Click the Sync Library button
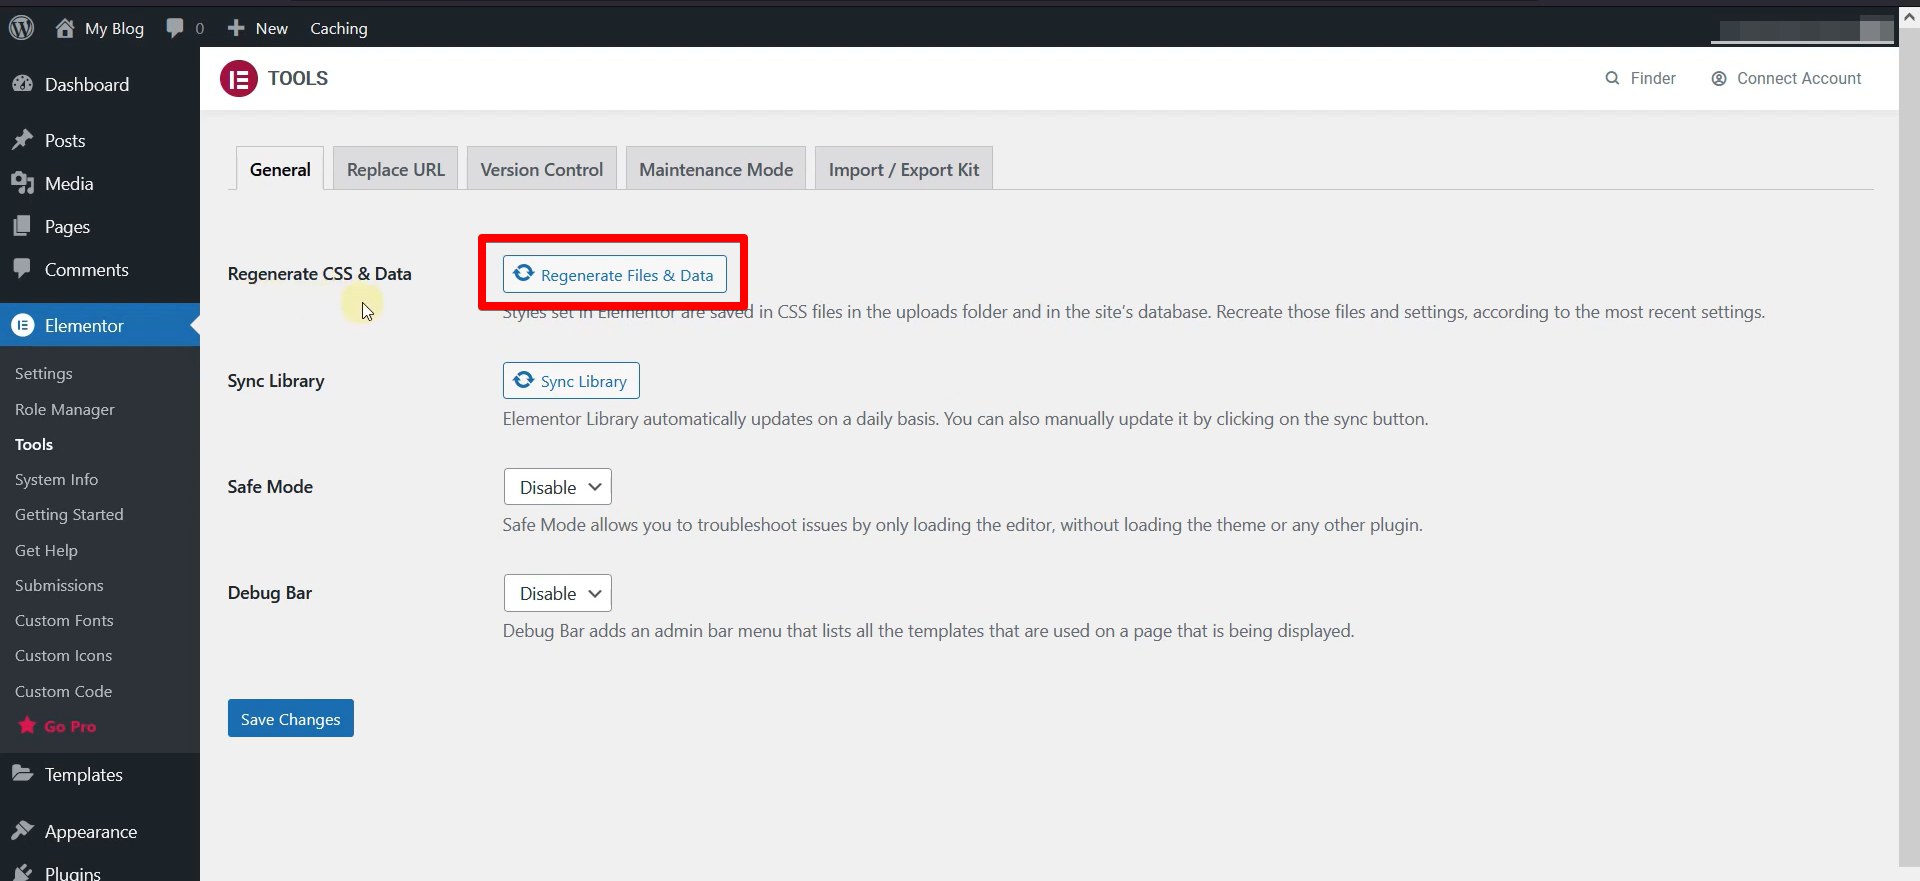The width and height of the screenshot is (1920, 881). [x=571, y=381]
